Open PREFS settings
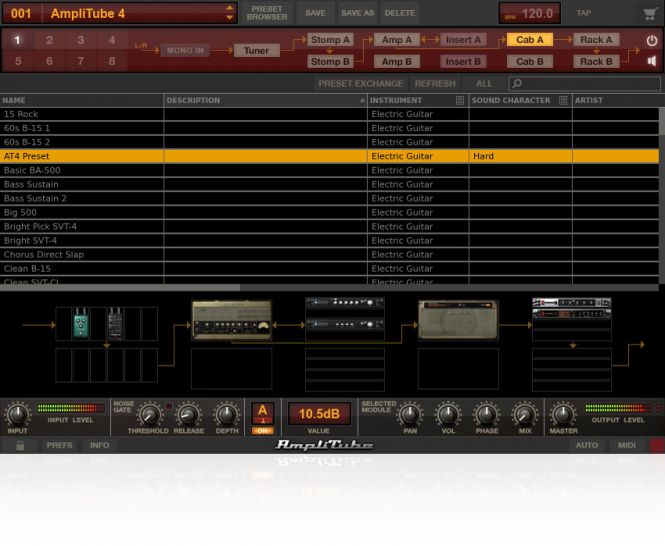The width and height of the screenshot is (665, 546). coord(59,445)
